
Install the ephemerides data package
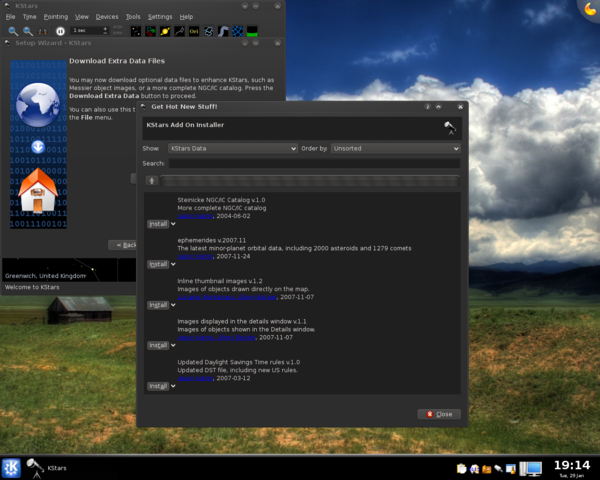coord(157,264)
